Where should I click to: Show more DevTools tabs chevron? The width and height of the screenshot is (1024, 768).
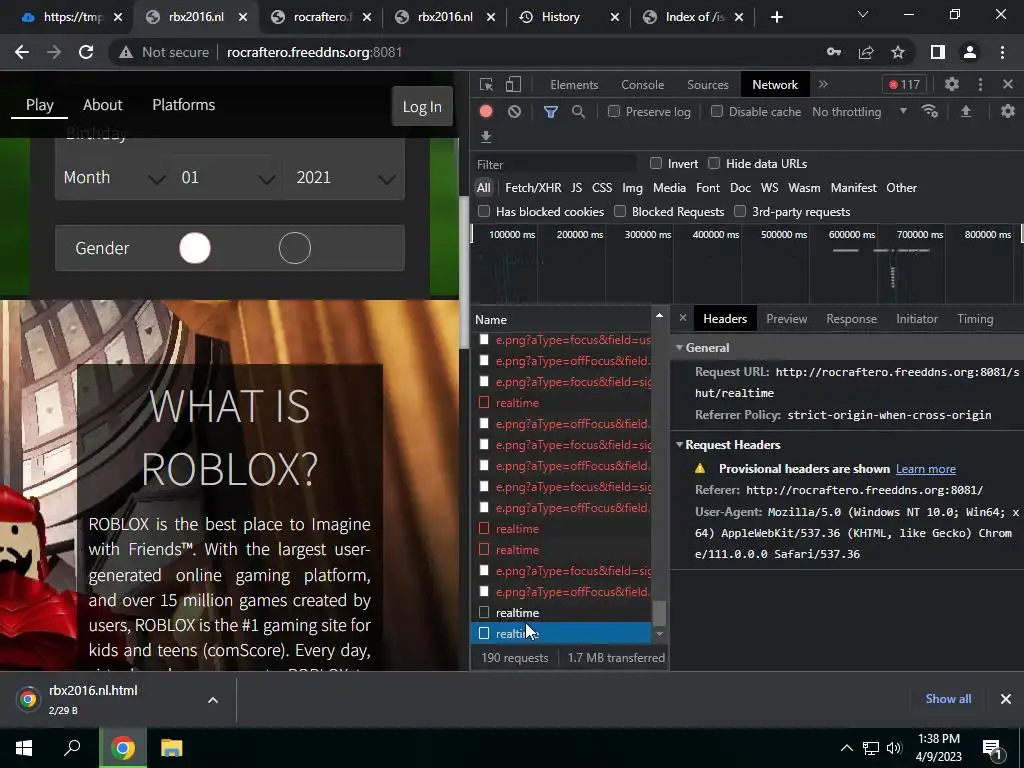823,84
